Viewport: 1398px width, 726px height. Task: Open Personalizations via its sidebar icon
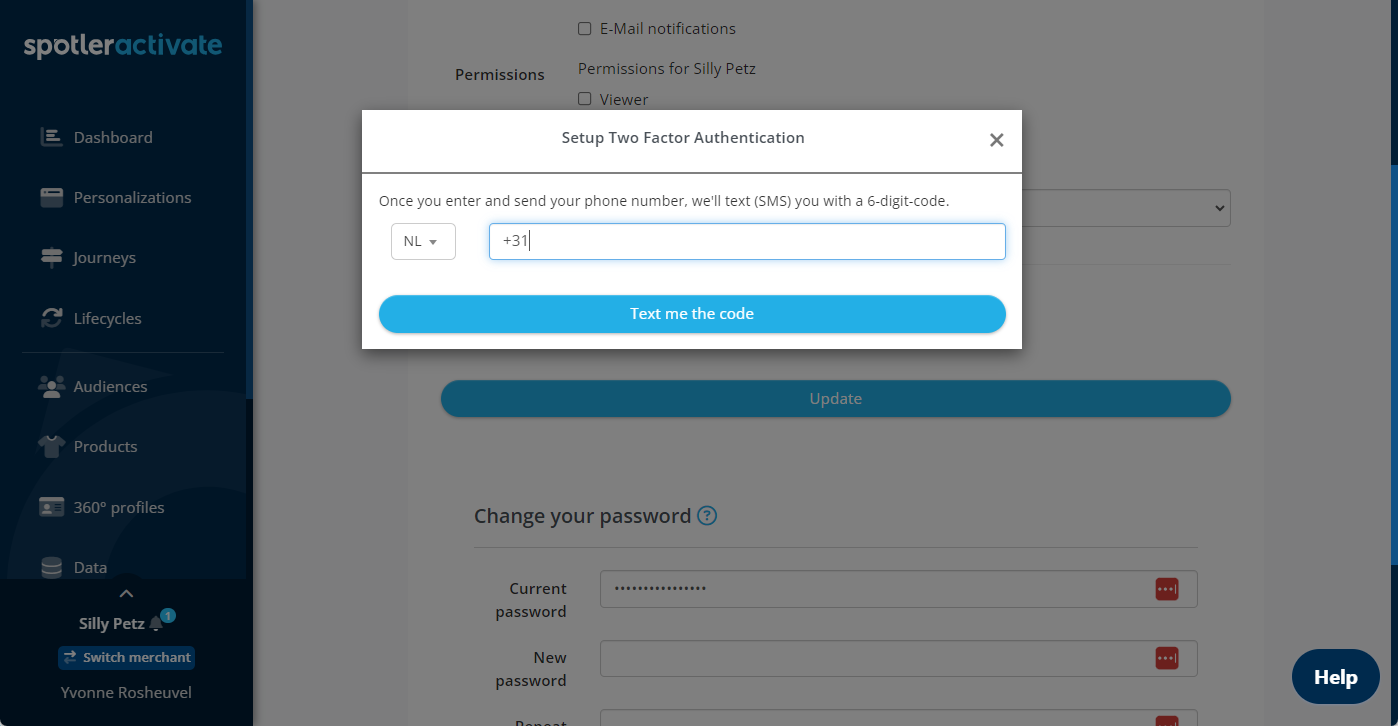coord(51,197)
